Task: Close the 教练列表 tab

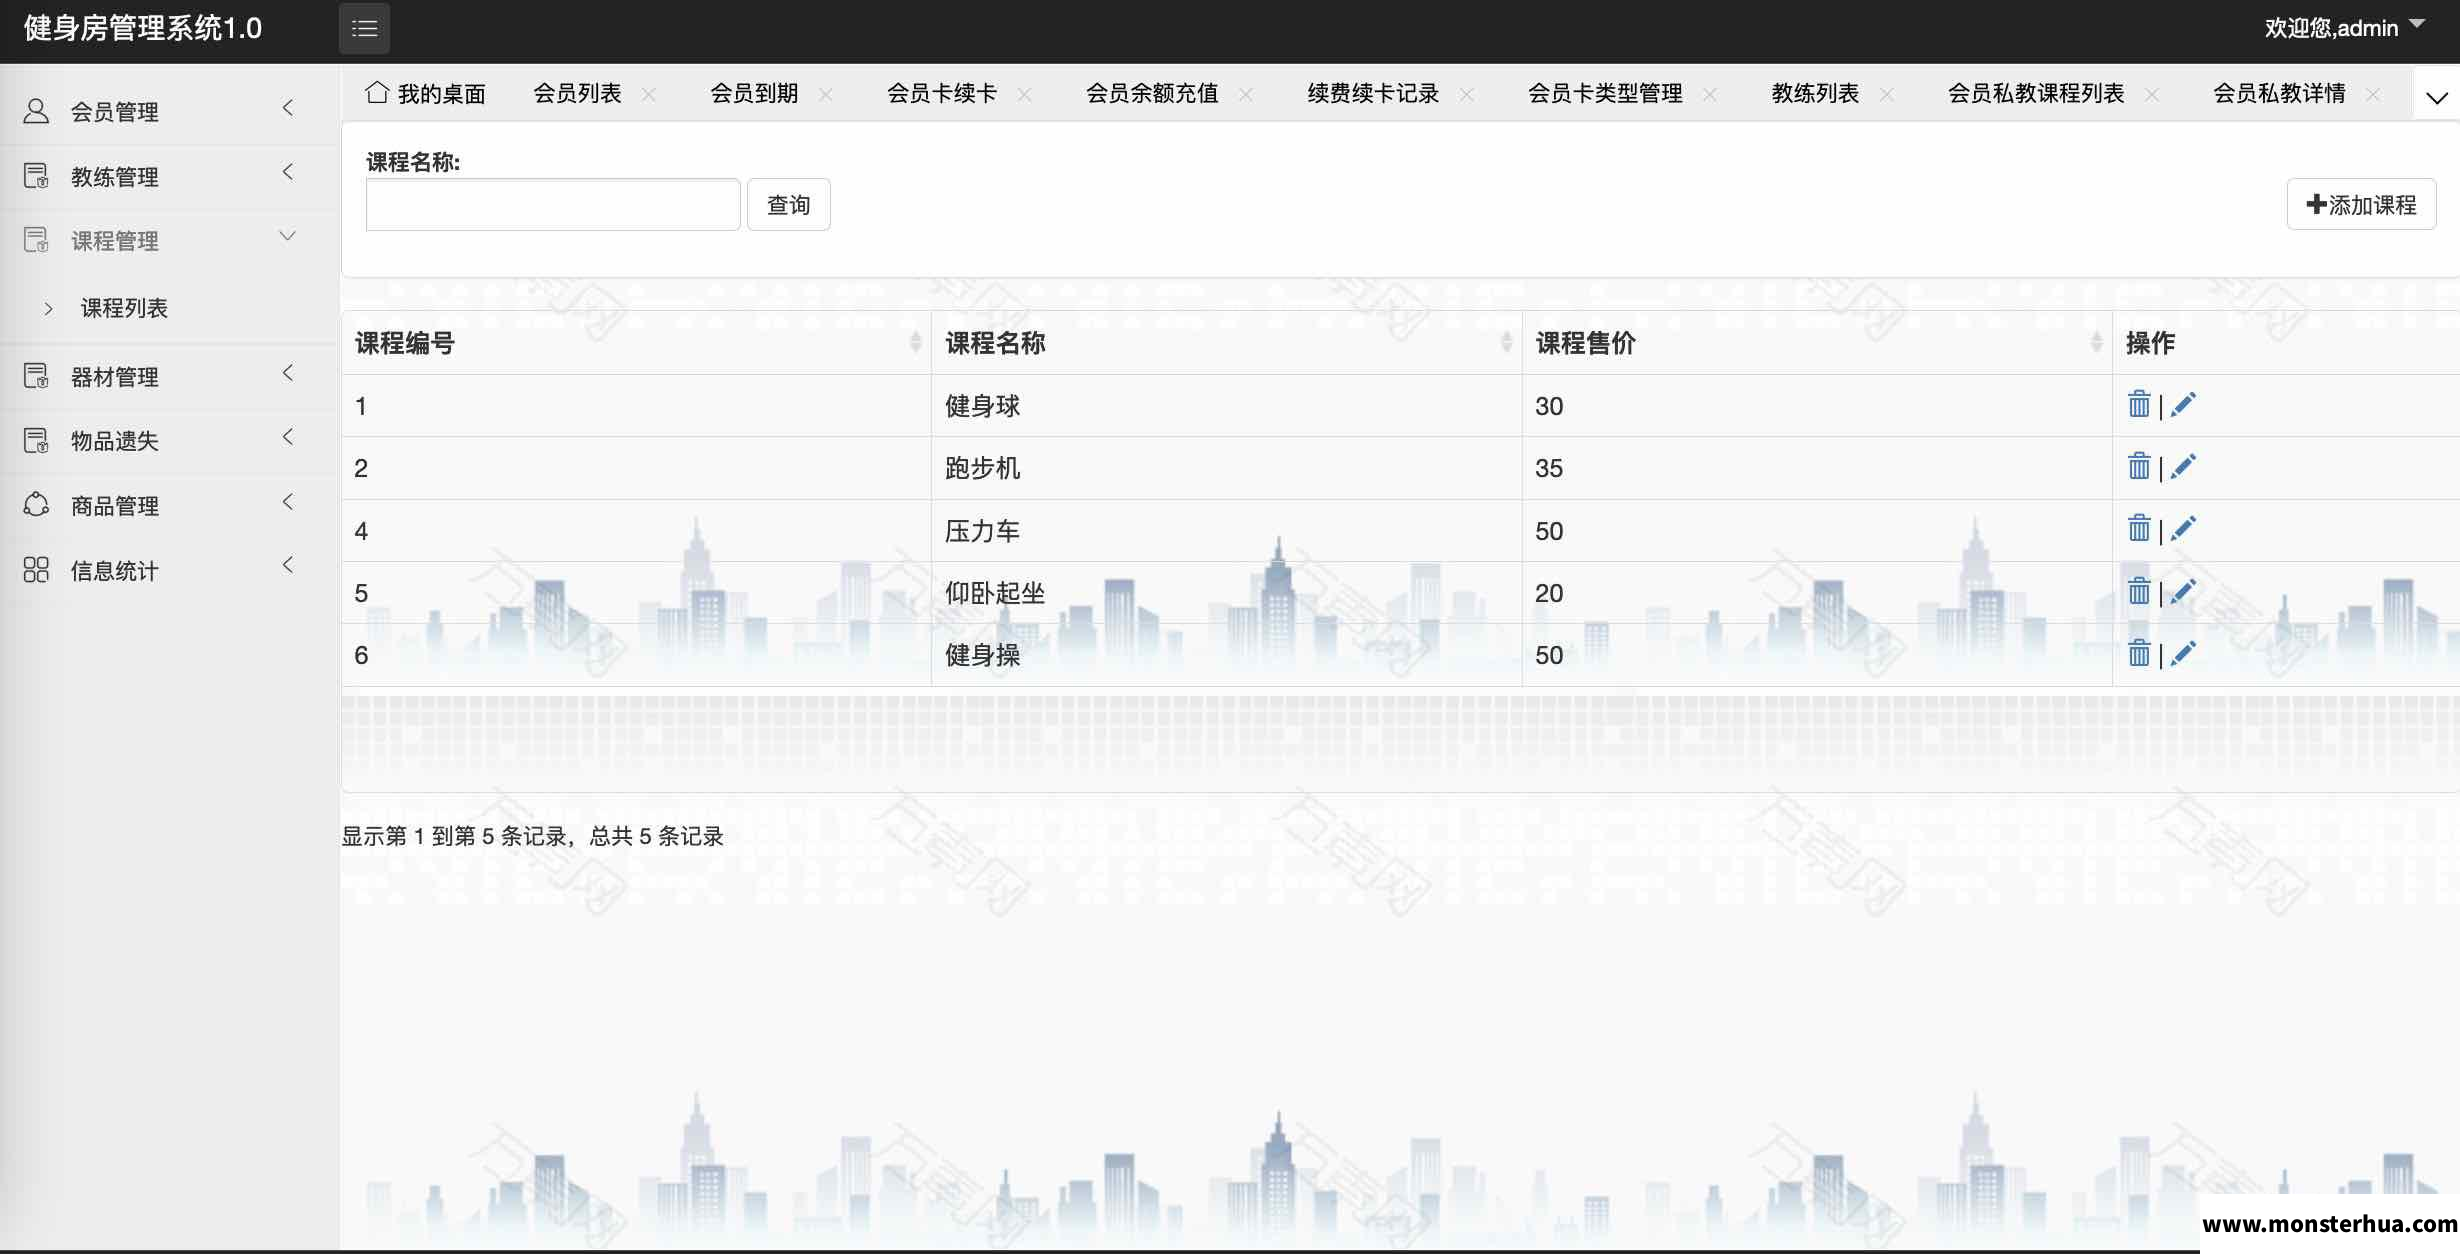Action: (x=1887, y=94)
